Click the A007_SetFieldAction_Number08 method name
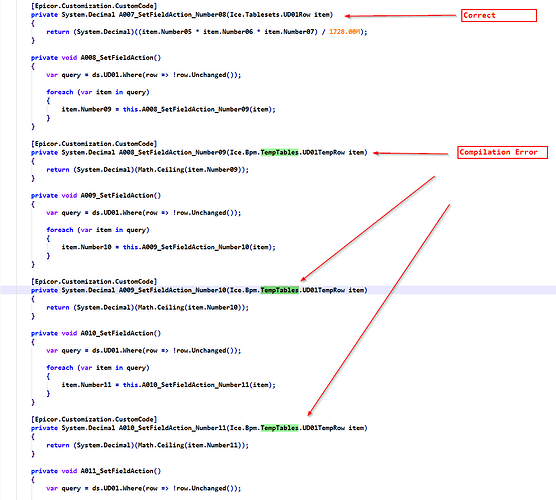556x500 pixels. [173, 15]
